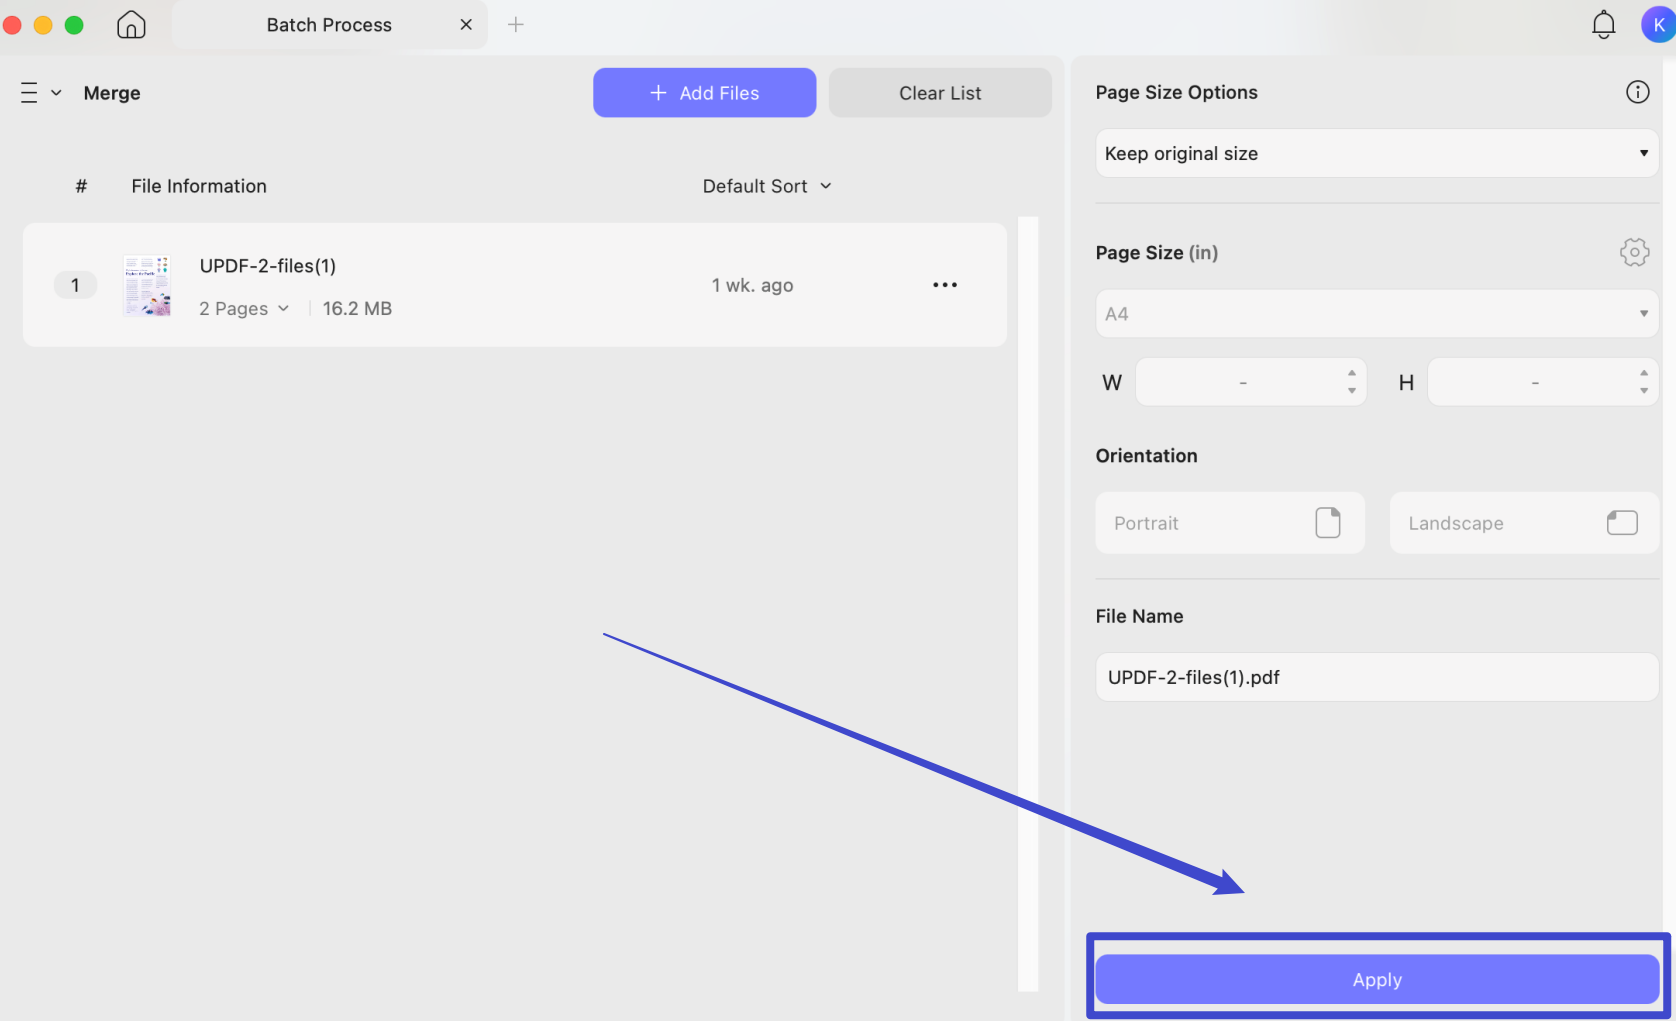Open page size settings gear
The image size is (1676, 1021).
point(1634,252)
